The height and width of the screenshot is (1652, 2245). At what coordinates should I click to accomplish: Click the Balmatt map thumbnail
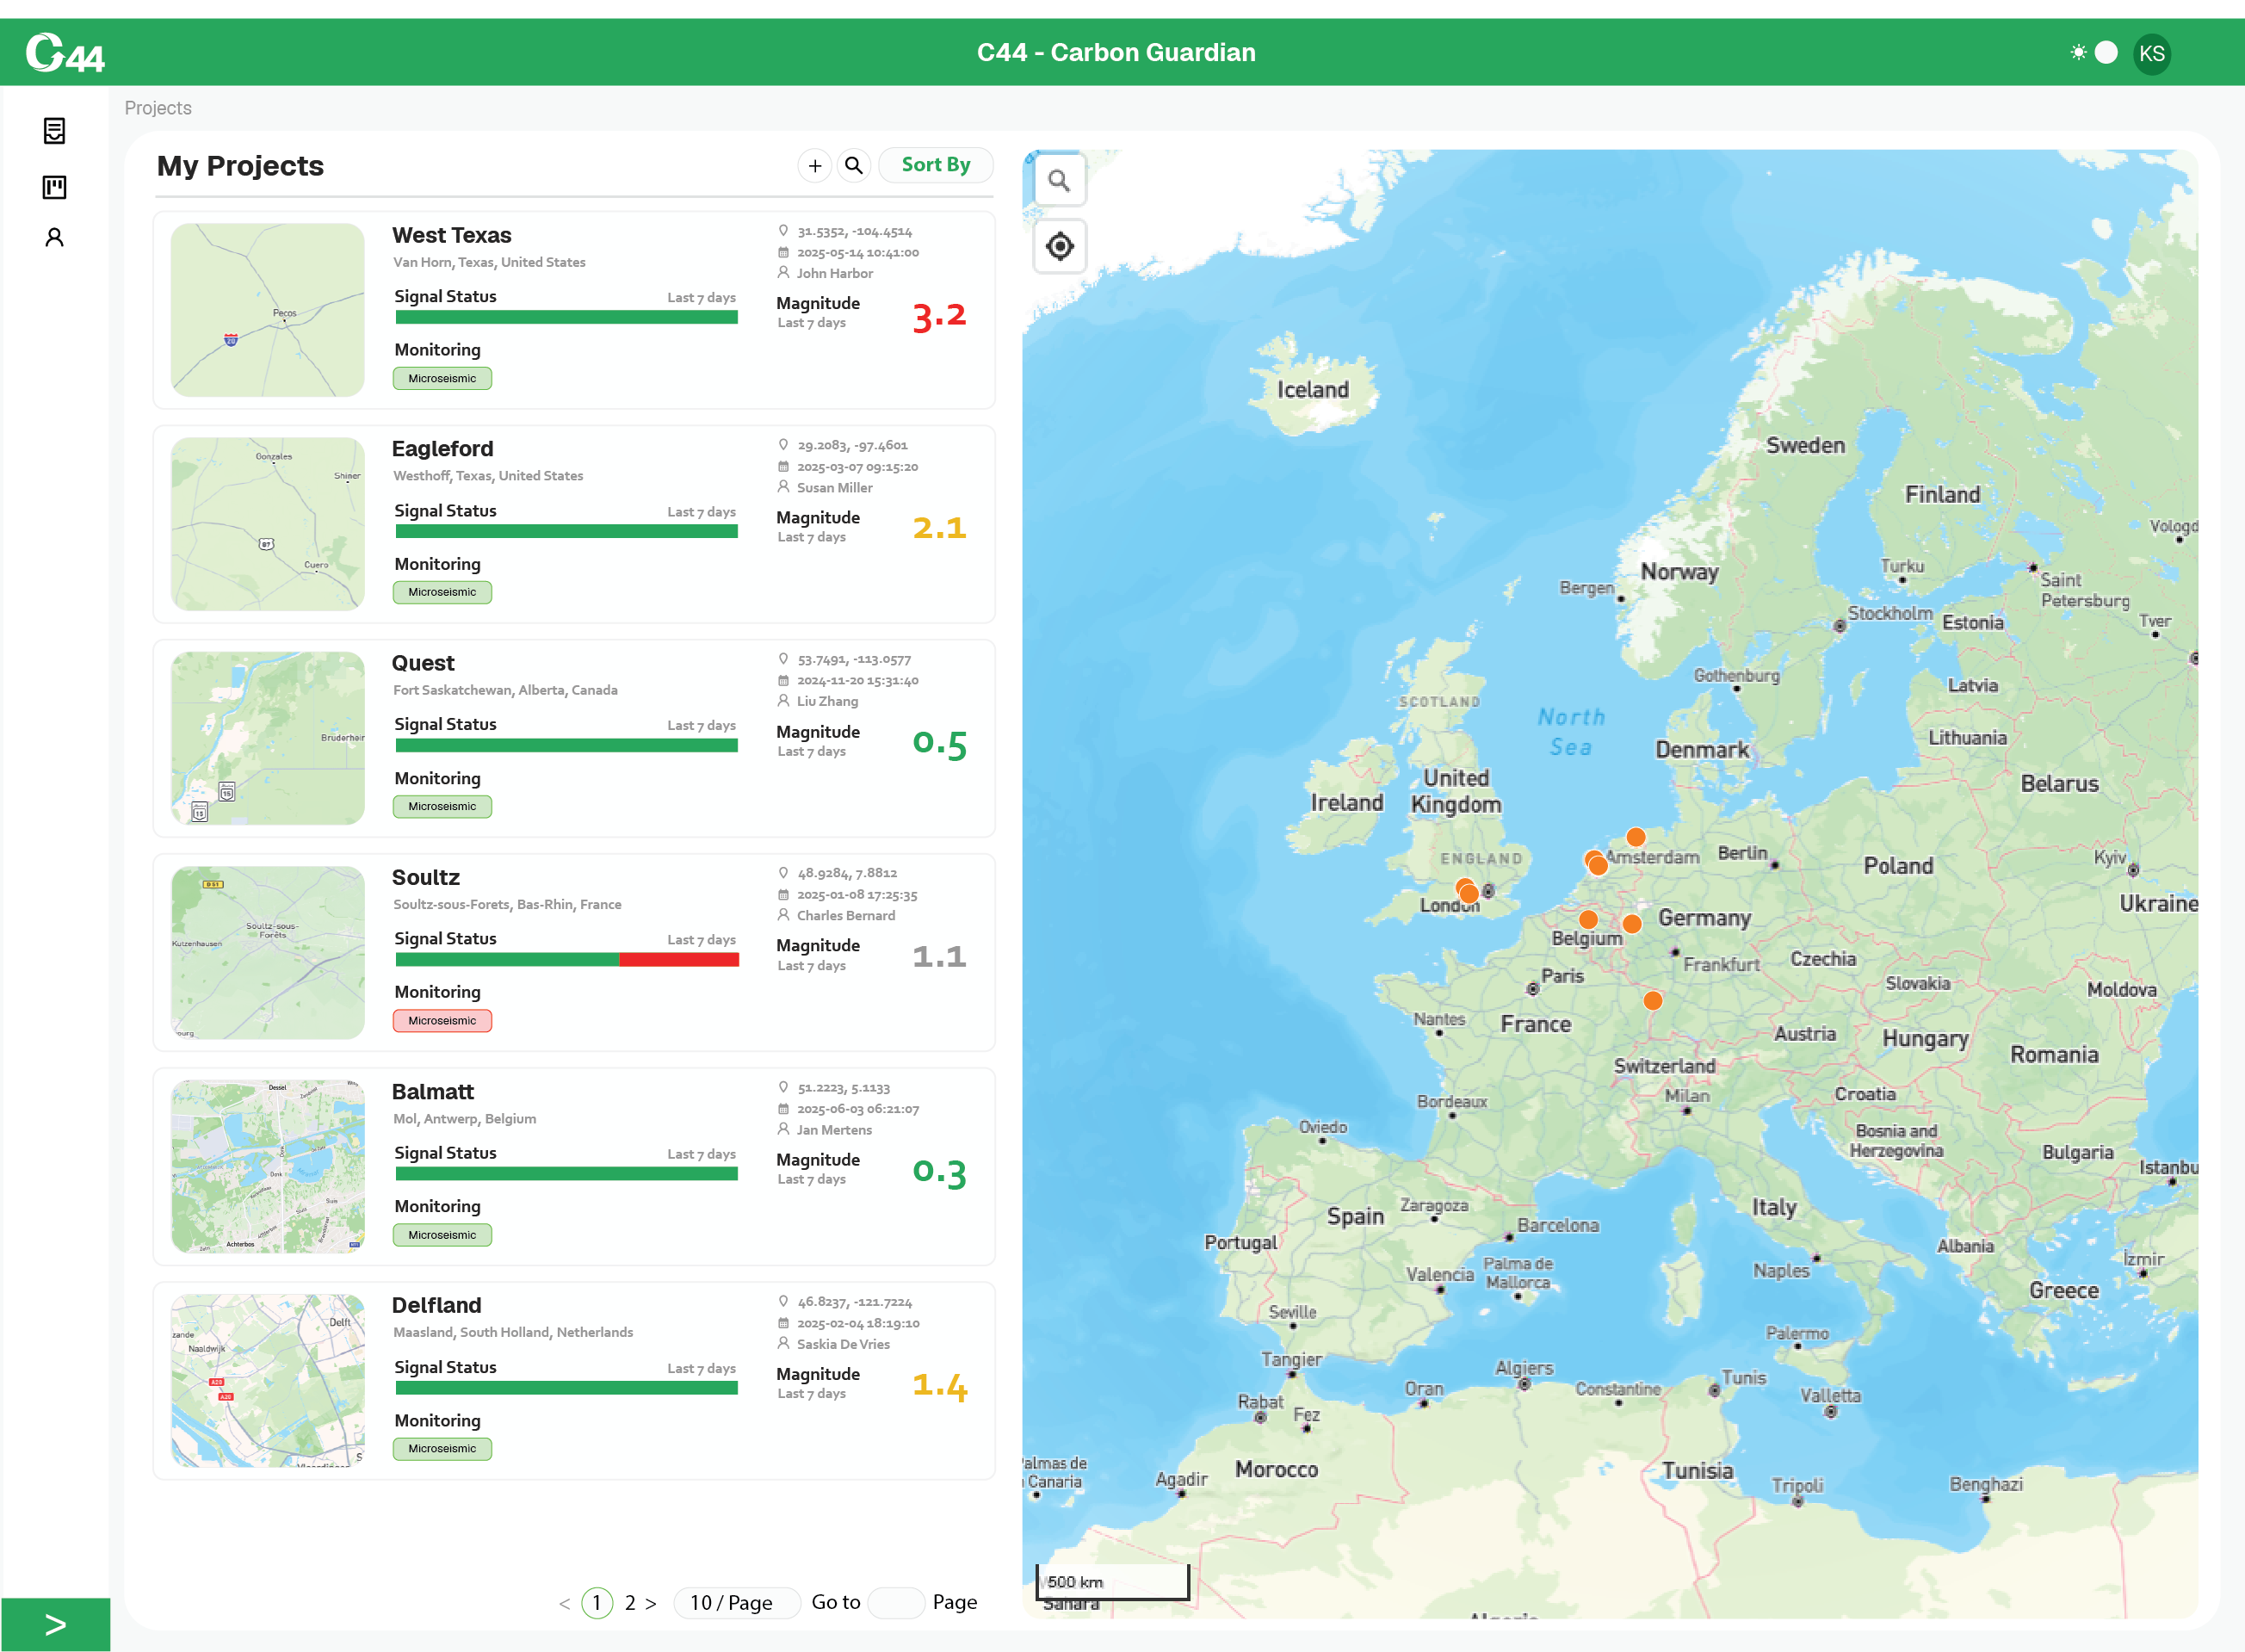pos(267,1166)
